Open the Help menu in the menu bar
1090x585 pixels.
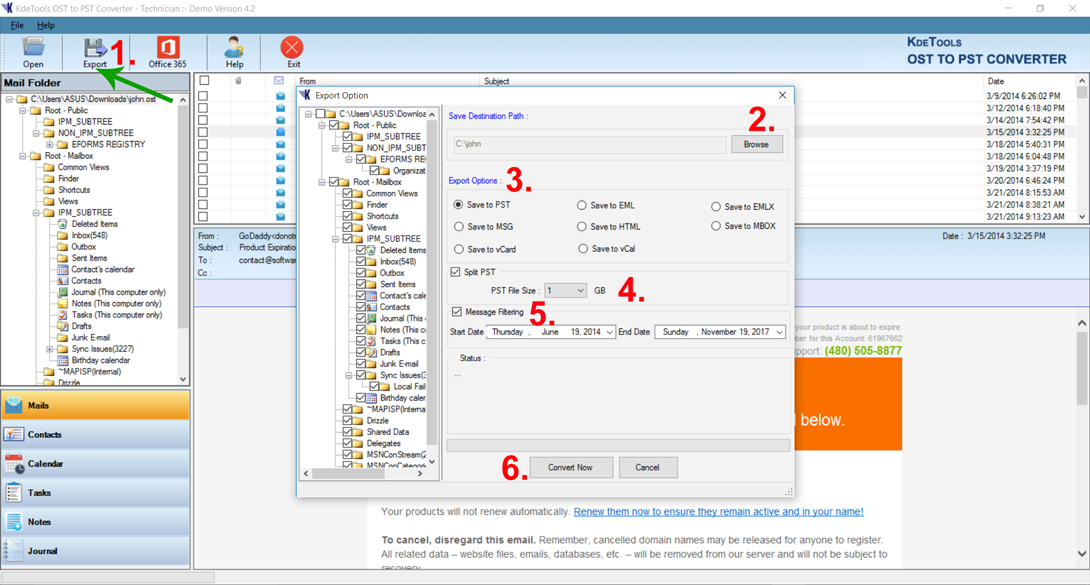pyautogui.click(x=46, y=25)
